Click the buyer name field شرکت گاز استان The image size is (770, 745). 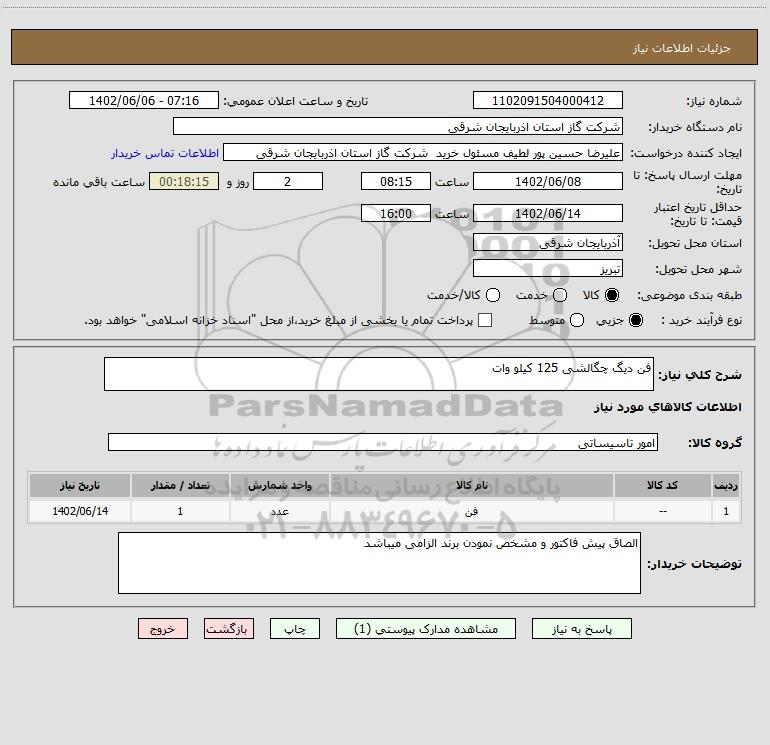click(x=398, y=127)
